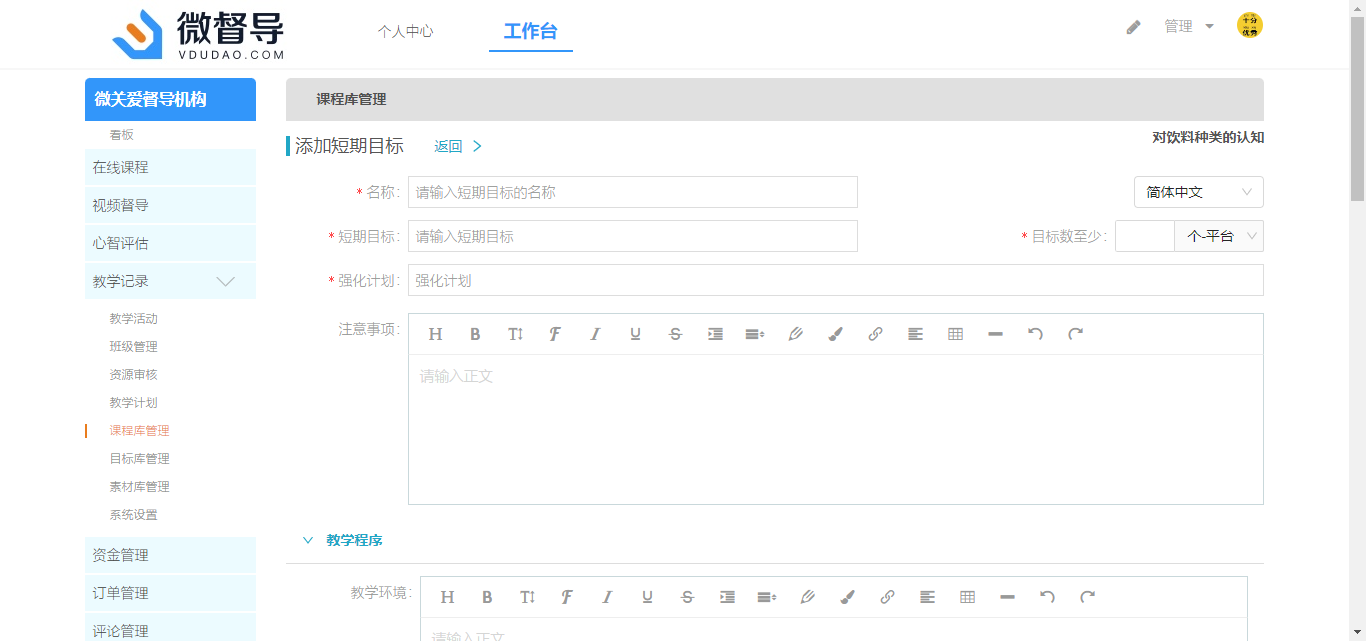Viewport: 1366px width, 641px height.
Task: Click line height icon in 注意事项 editor
Action: pos(755,334)
